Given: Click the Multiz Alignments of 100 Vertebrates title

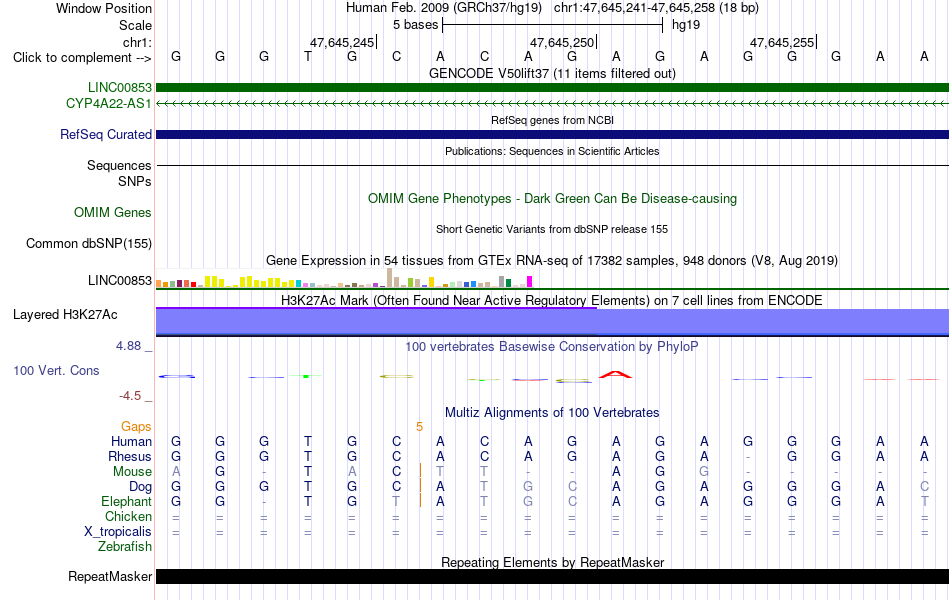Looking at the screenshot, I should point(552,413).
